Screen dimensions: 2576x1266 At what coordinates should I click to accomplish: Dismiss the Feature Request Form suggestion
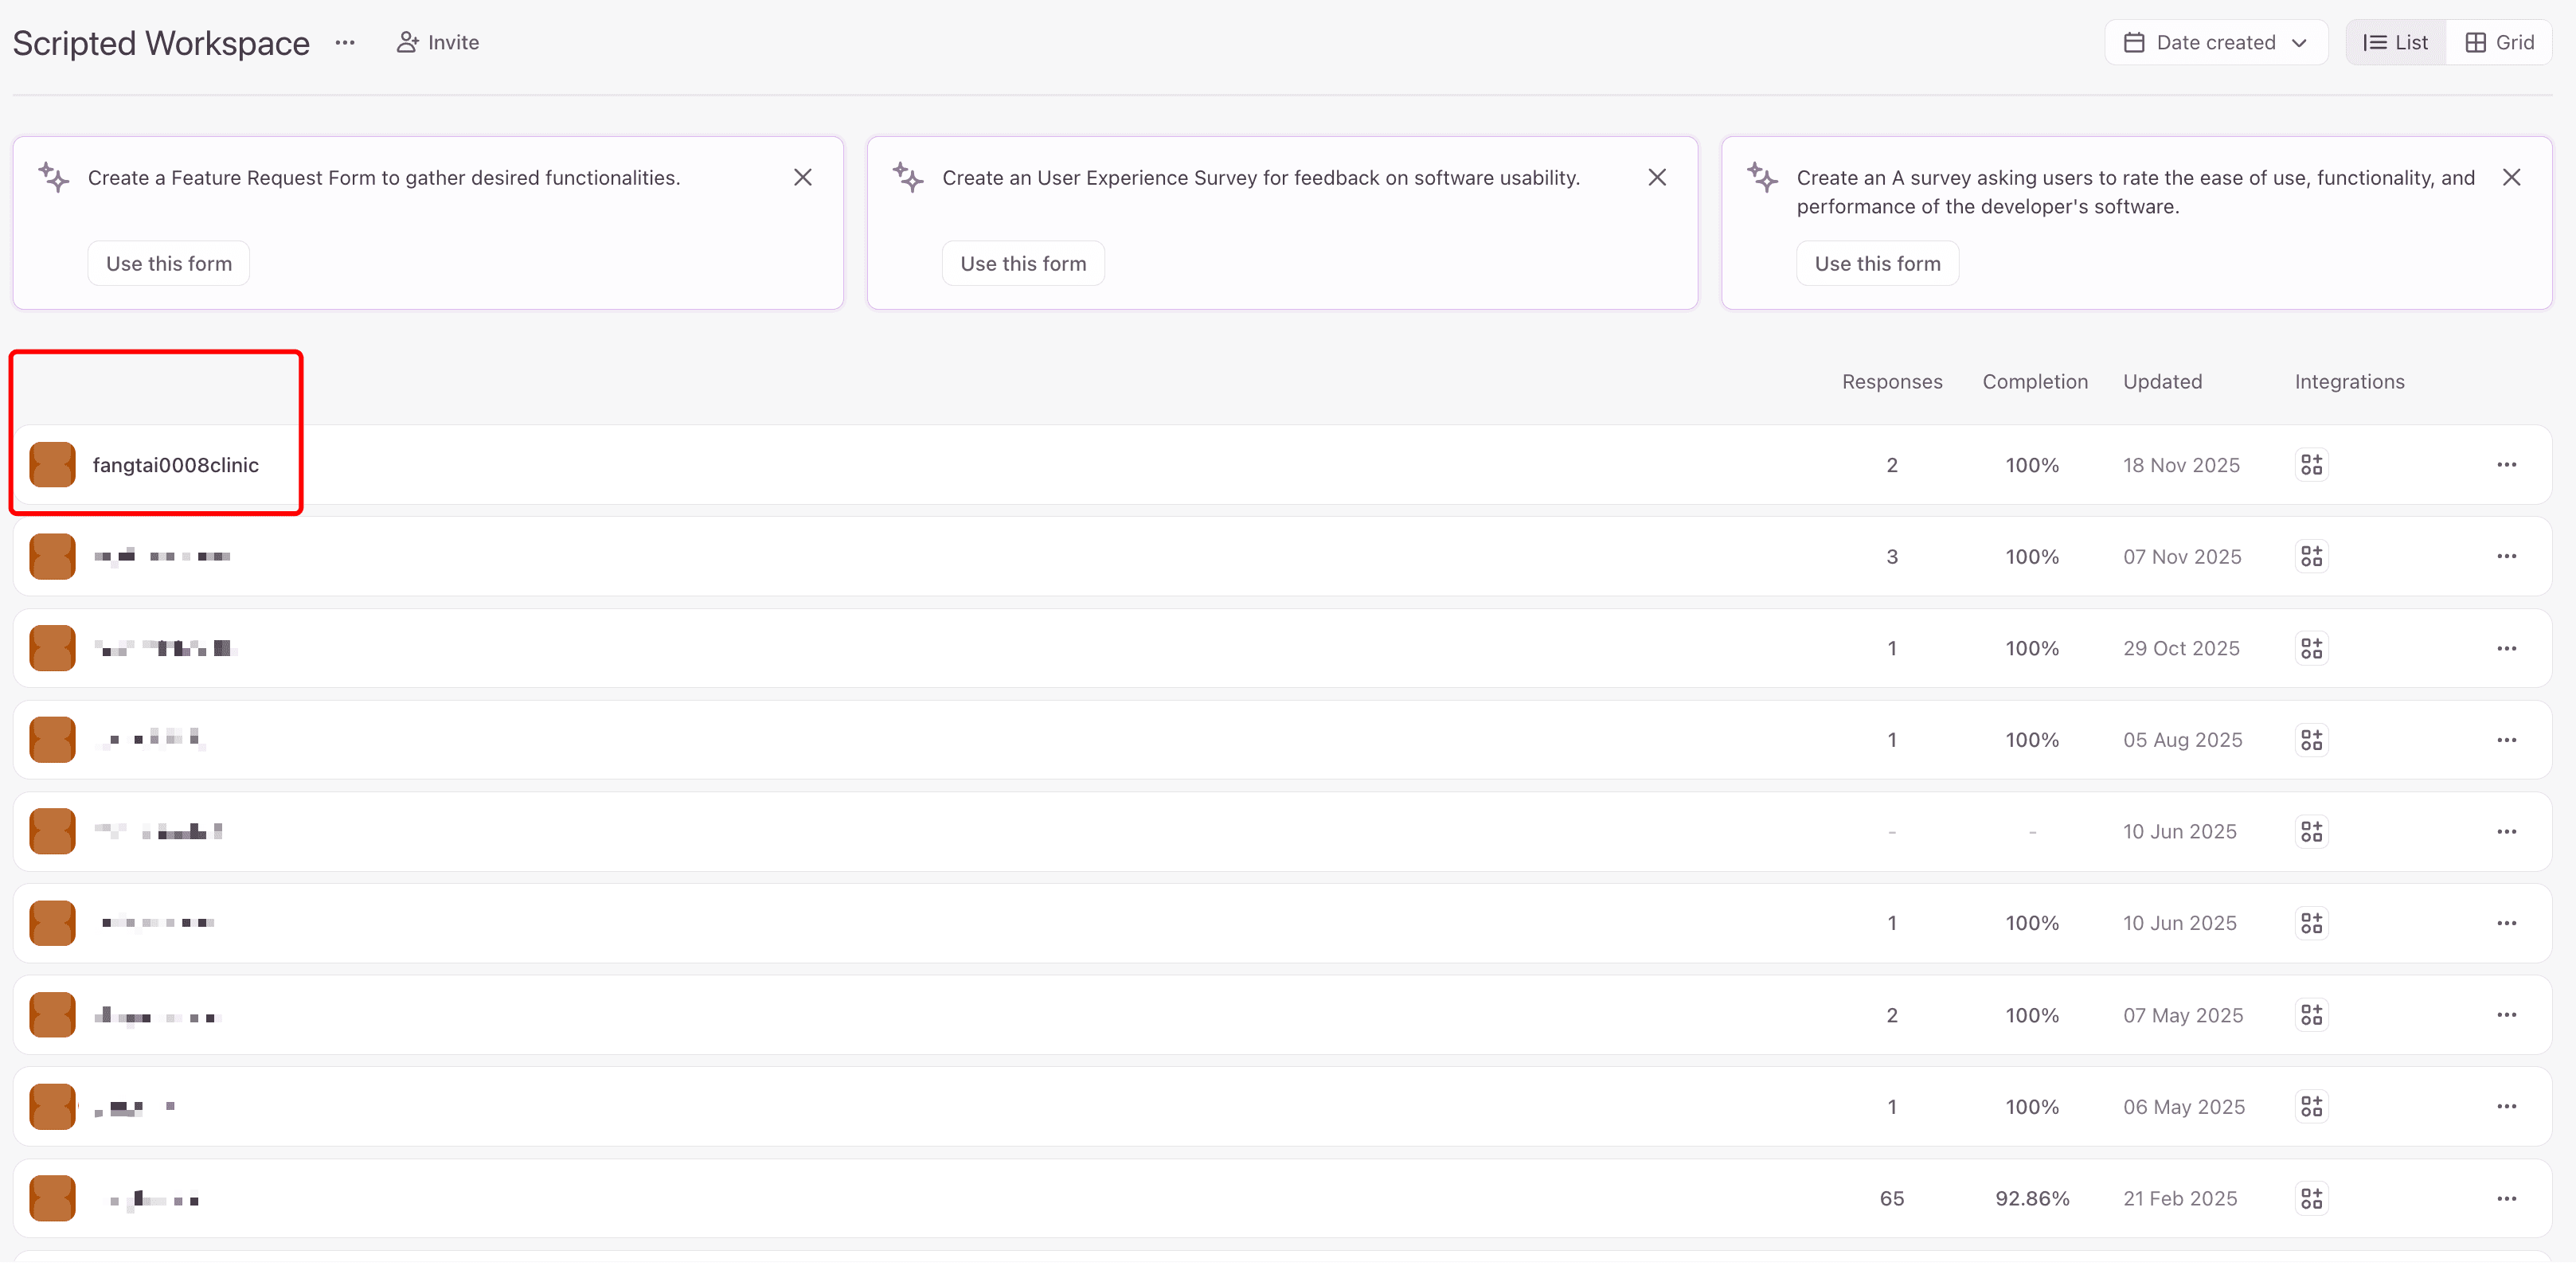802,178
